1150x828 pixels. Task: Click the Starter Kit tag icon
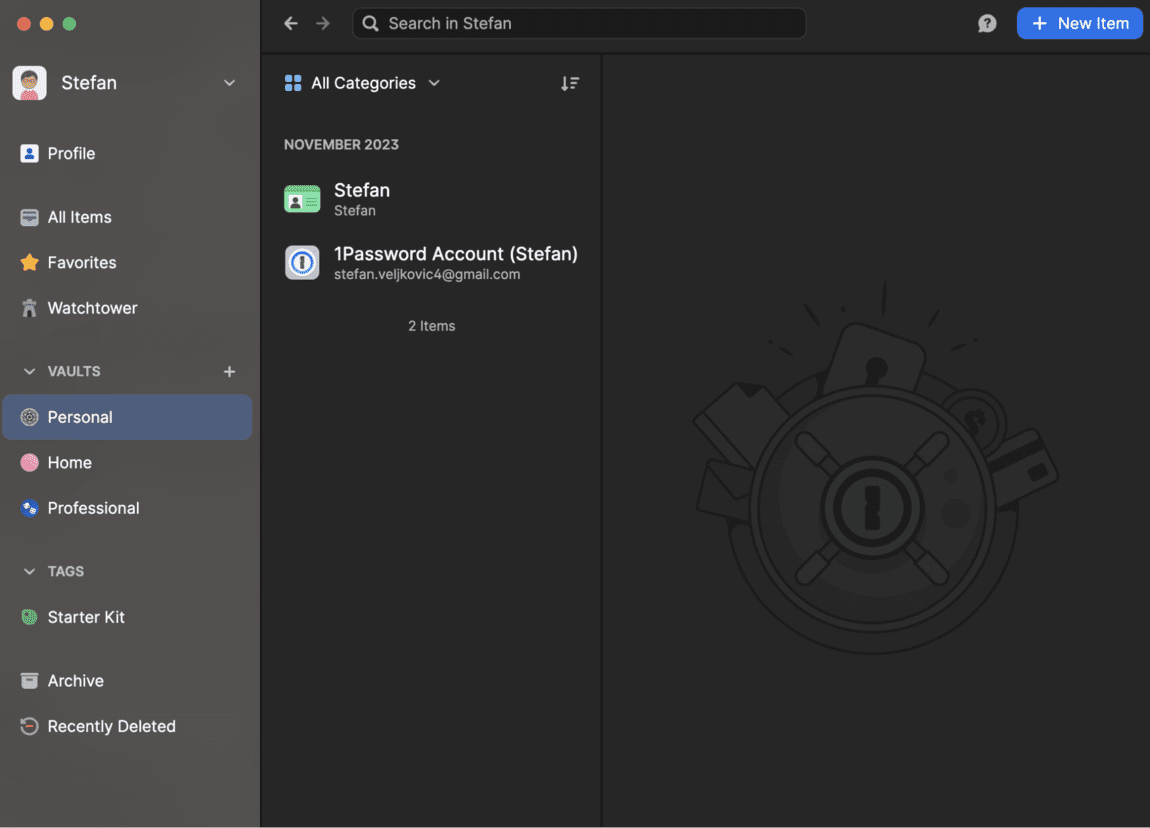click(29, 617)
